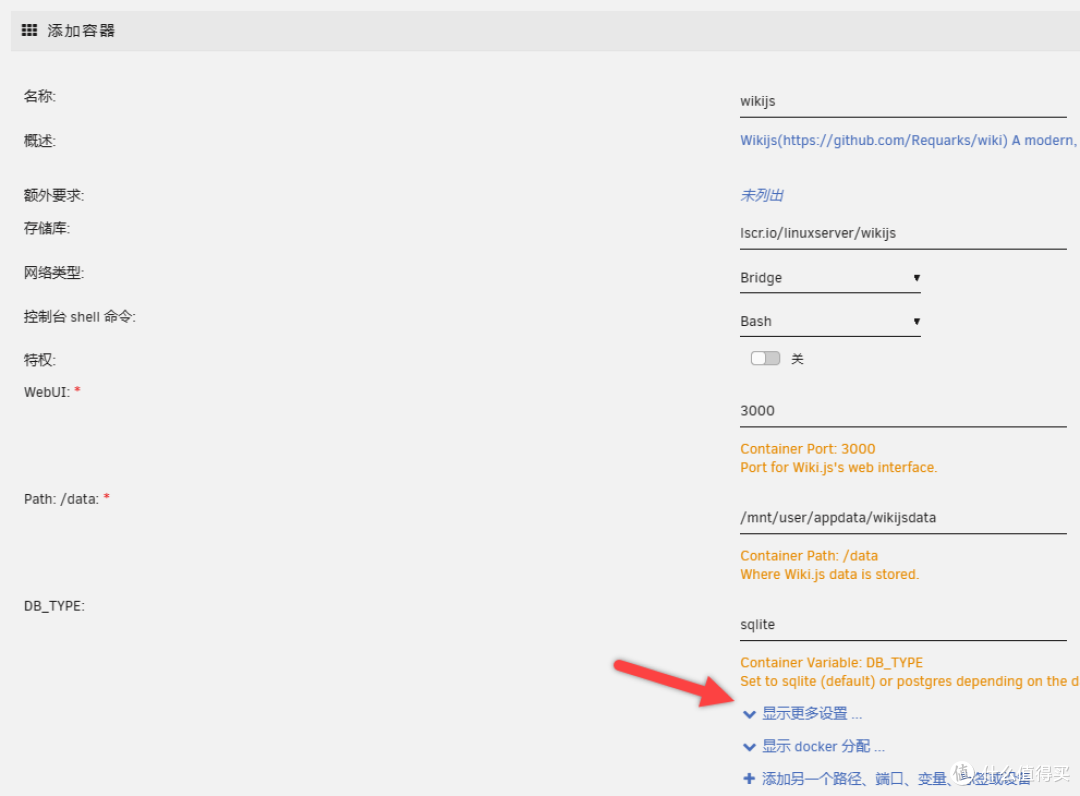
Task: Click the Container Path: /data text
Action: (x=809, y=556)
